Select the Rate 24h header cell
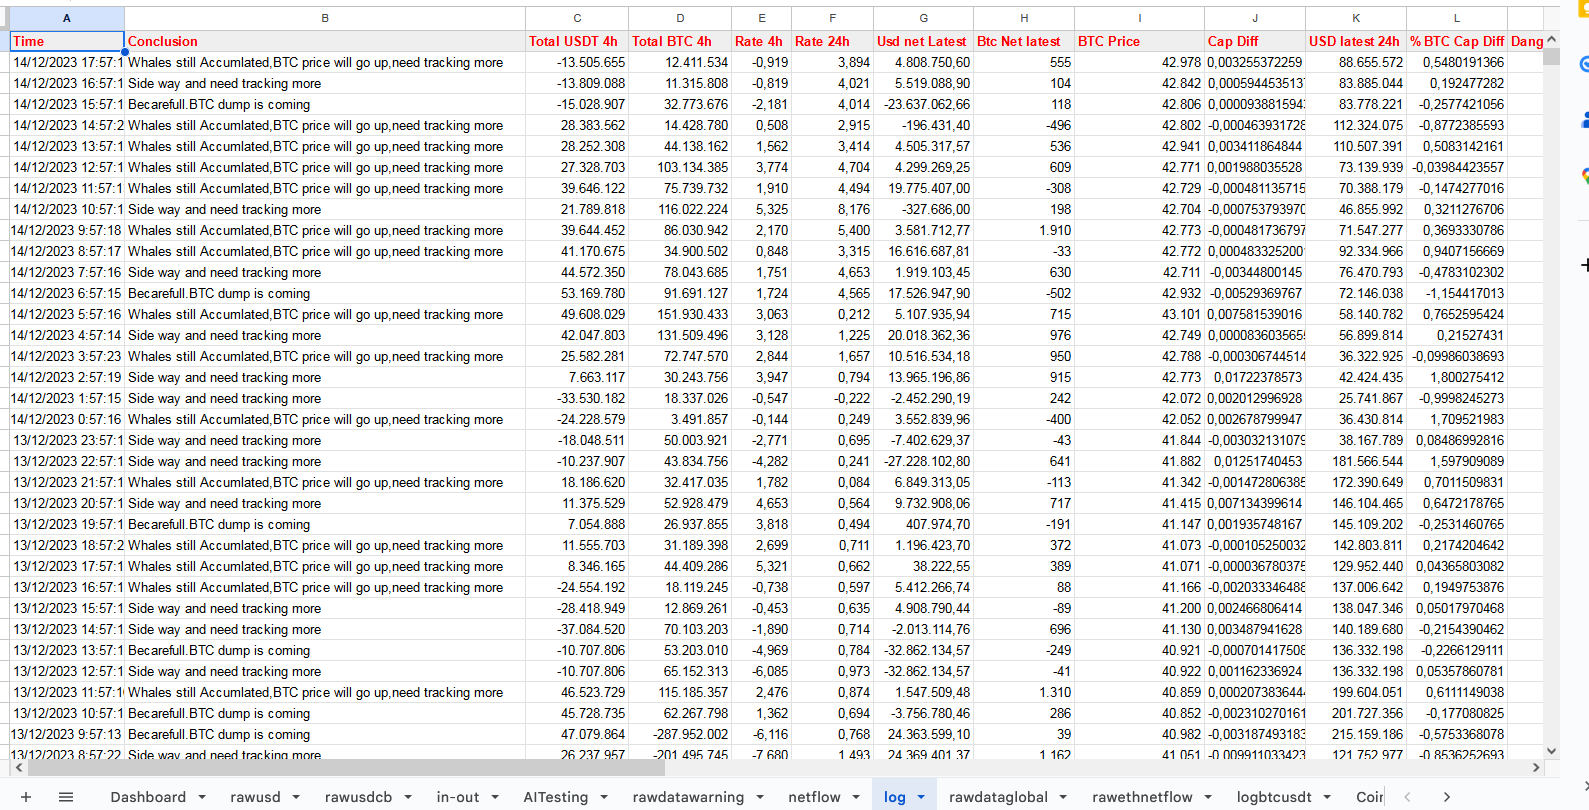1589x810 pixels. click(832, 41)
